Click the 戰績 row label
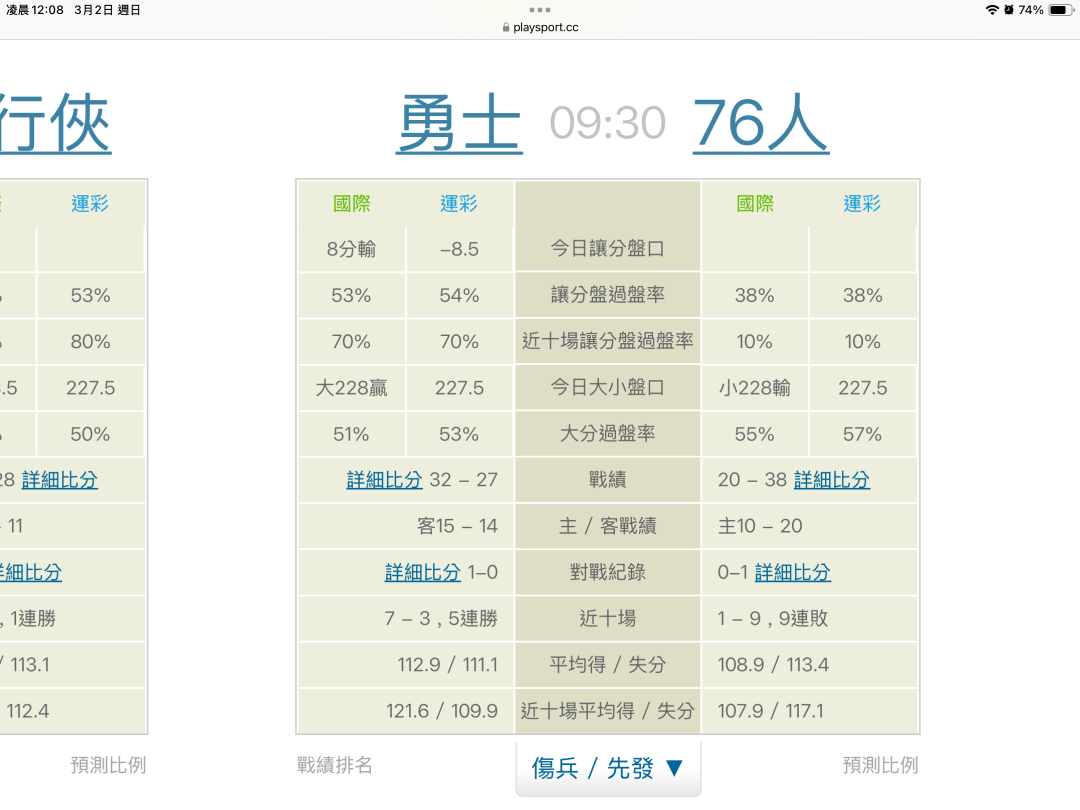 pyautogui.click(x=608, y=479)
